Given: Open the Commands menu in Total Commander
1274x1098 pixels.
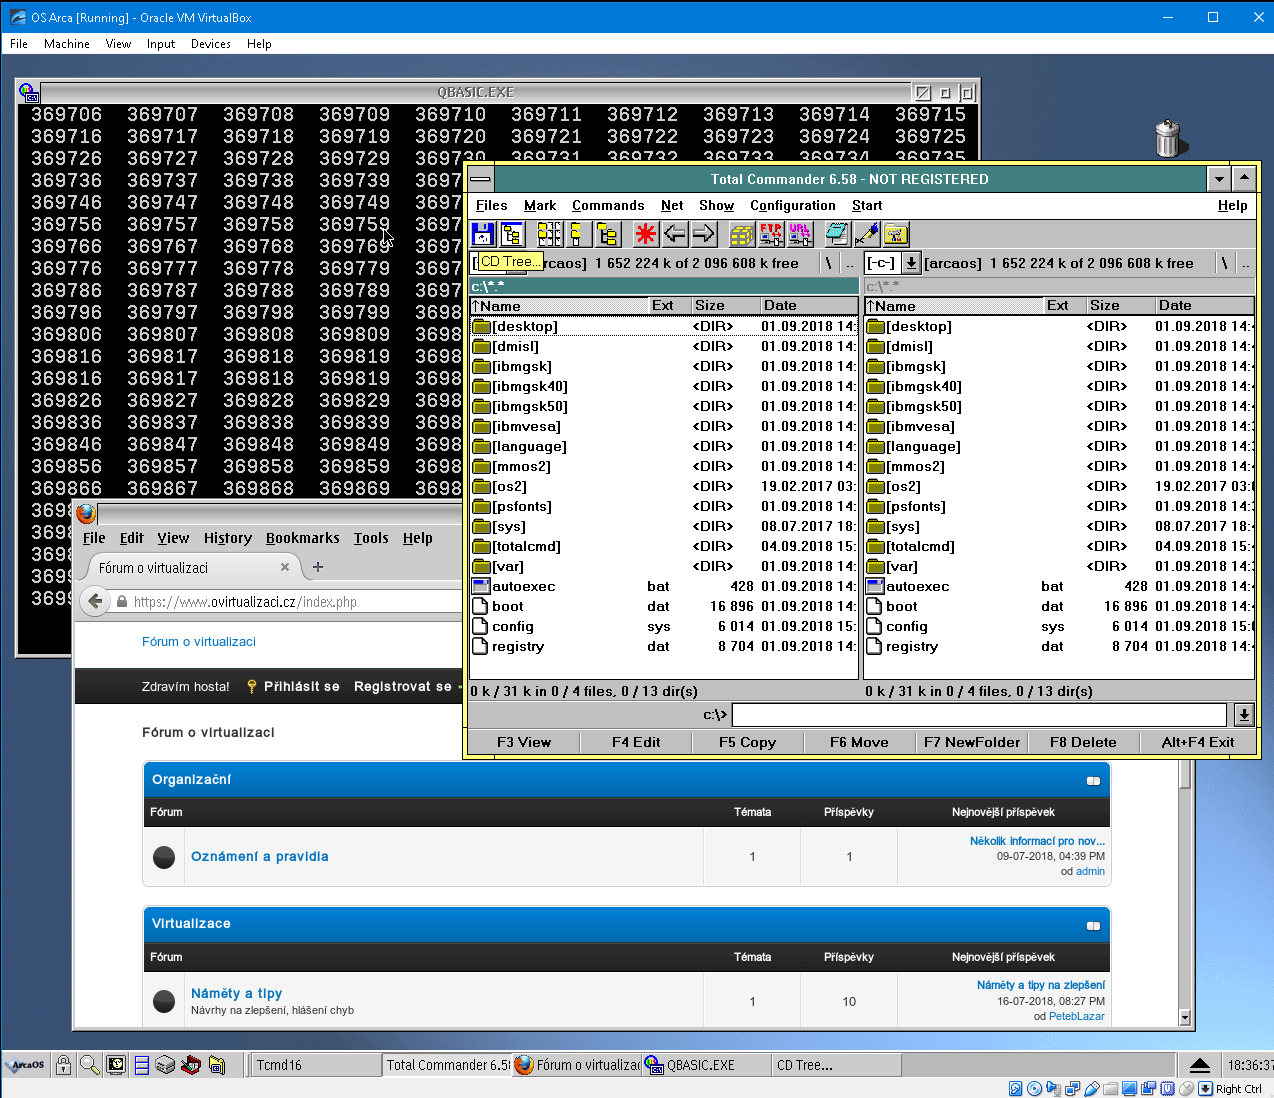Looking at the screenshot, I should tap(608, 205).
